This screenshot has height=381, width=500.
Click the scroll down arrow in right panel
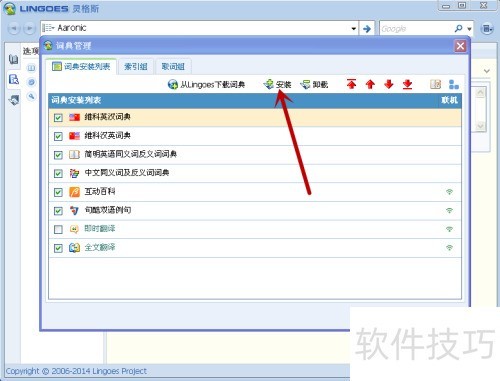(480, 126)
